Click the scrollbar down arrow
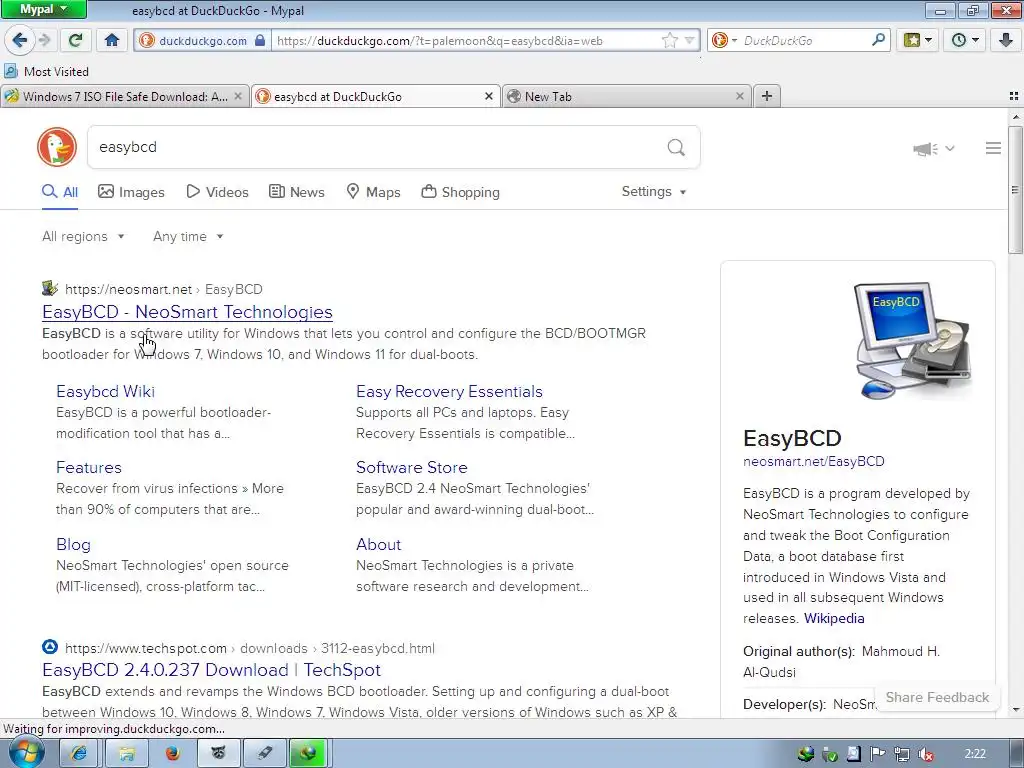Image resolution: width=1024 pixels, height=768 pixels. tap(1016, 710)
